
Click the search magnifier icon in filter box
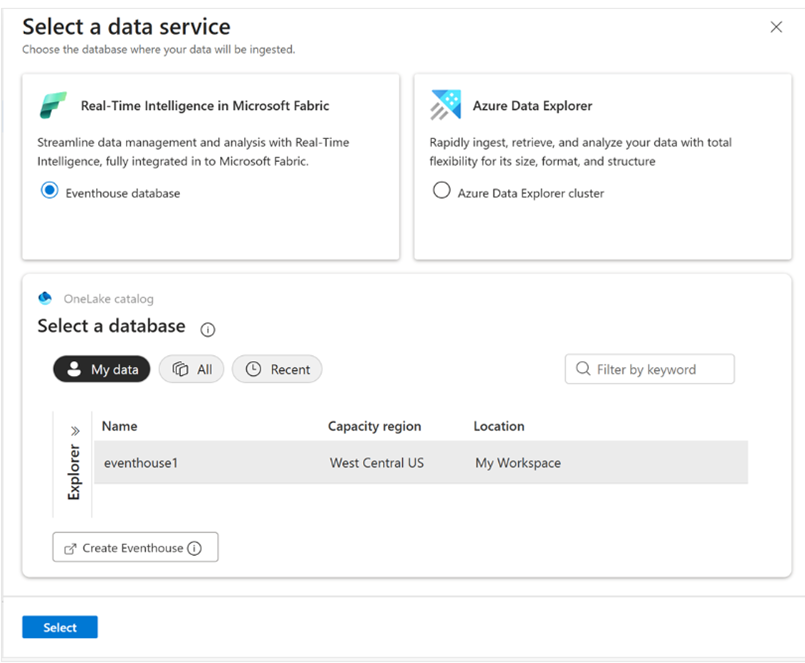coord(583,369)
